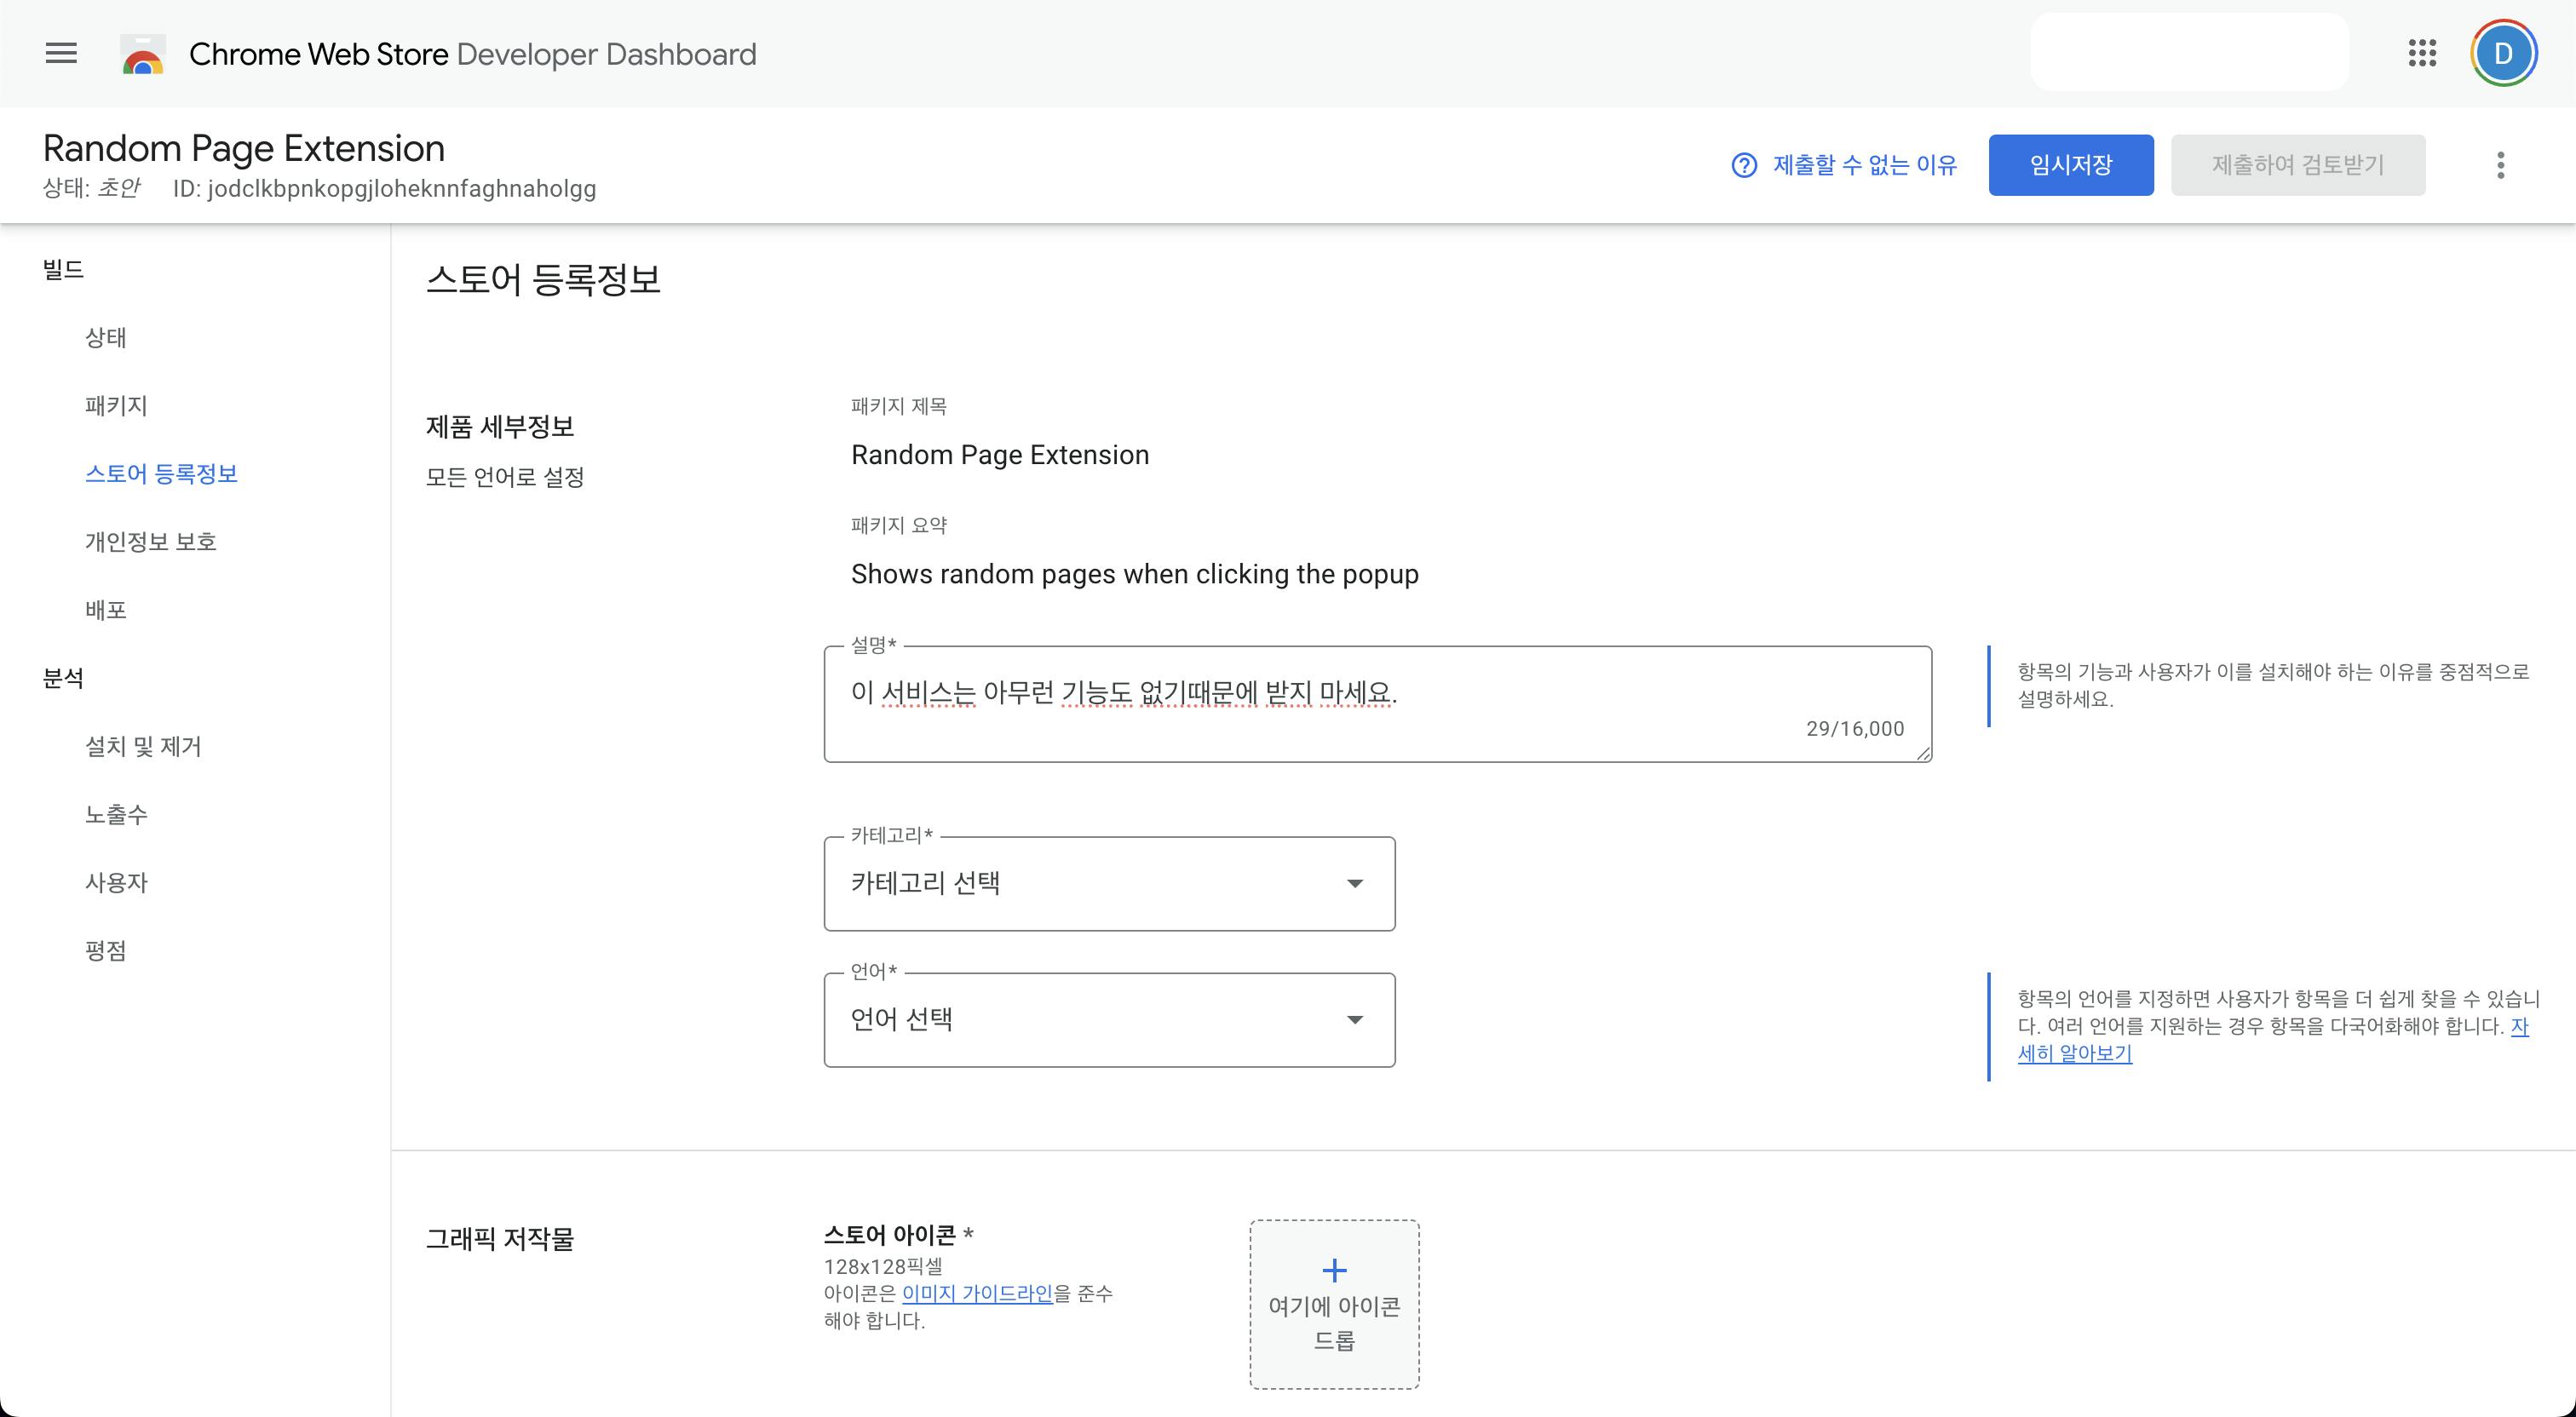Open 평점 in the sidebar
This screenshot has width=2576, height=1417.
[106, 950]
